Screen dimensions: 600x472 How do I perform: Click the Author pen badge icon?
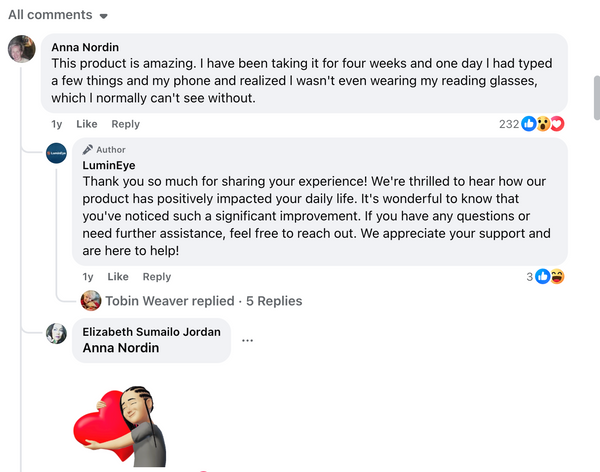[x=88, y=149]
